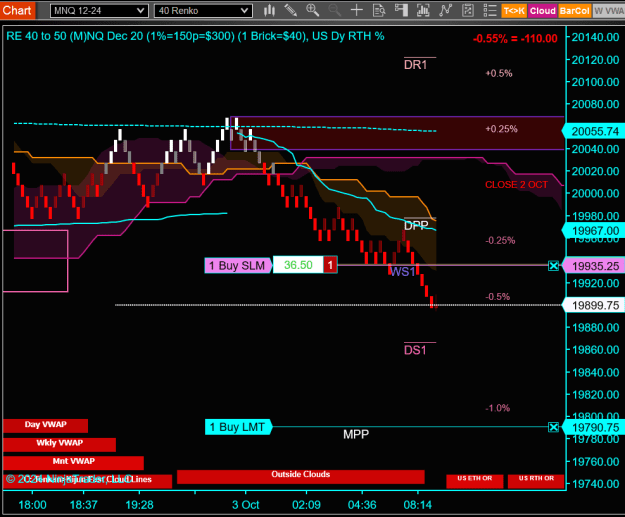Cancel the Buy SLM order X icon
The height and width of the screenshot is (517, 625).
pyautogui.click(x=553, y=265)
